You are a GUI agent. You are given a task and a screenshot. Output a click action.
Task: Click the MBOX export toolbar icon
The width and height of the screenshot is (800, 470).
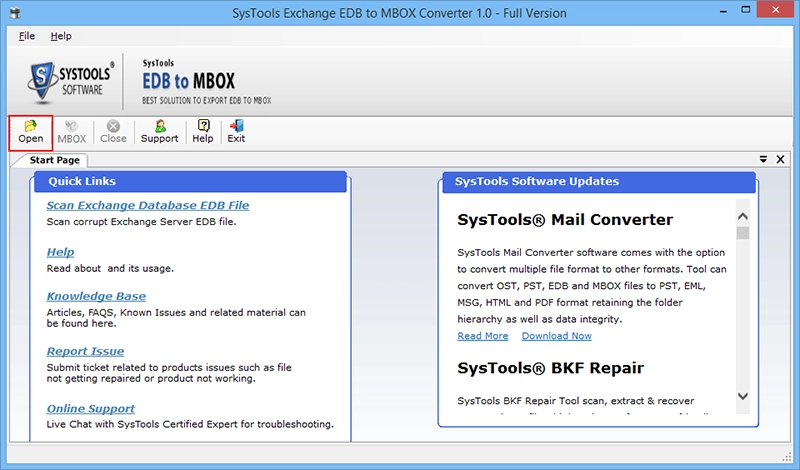click(71, 132)
